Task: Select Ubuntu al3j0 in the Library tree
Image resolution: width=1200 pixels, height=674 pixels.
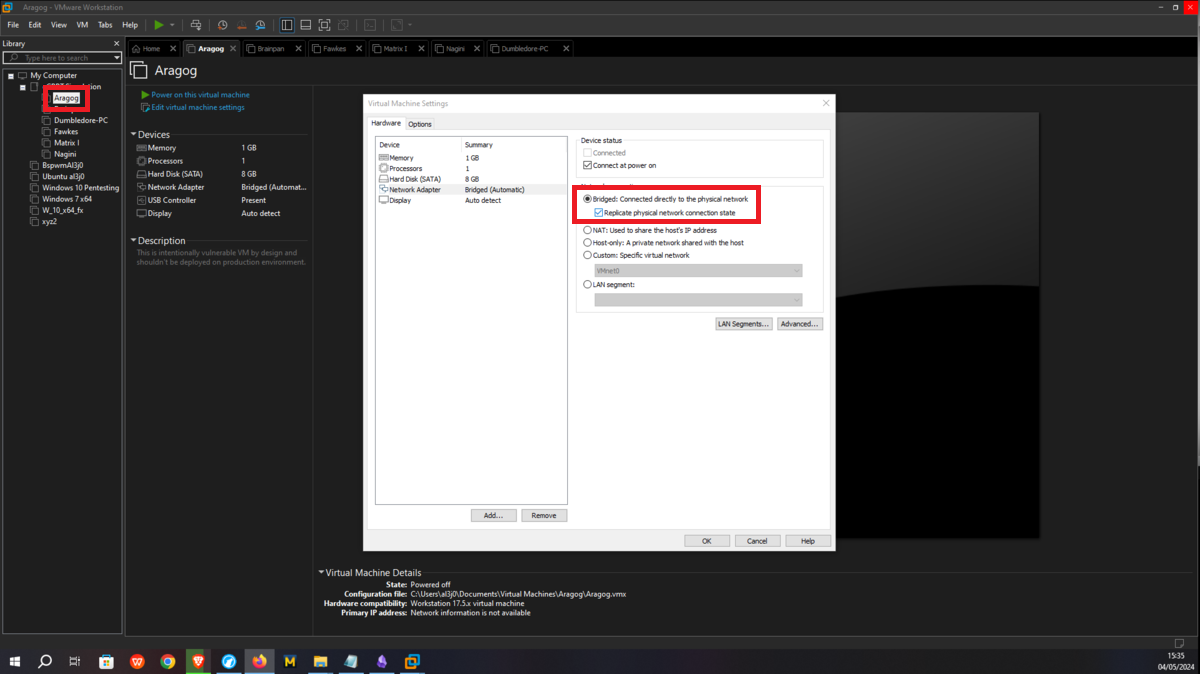Action: coord(63,176)
